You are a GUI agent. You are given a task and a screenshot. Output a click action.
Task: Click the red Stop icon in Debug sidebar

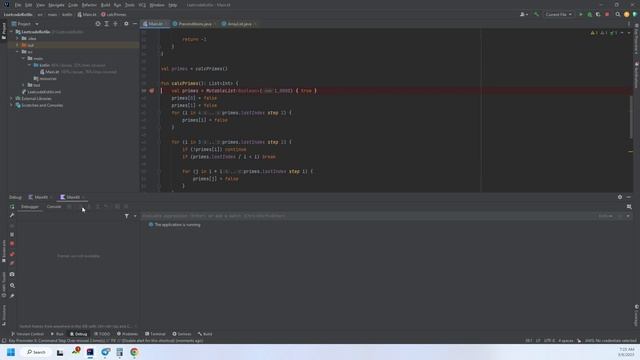12,244
